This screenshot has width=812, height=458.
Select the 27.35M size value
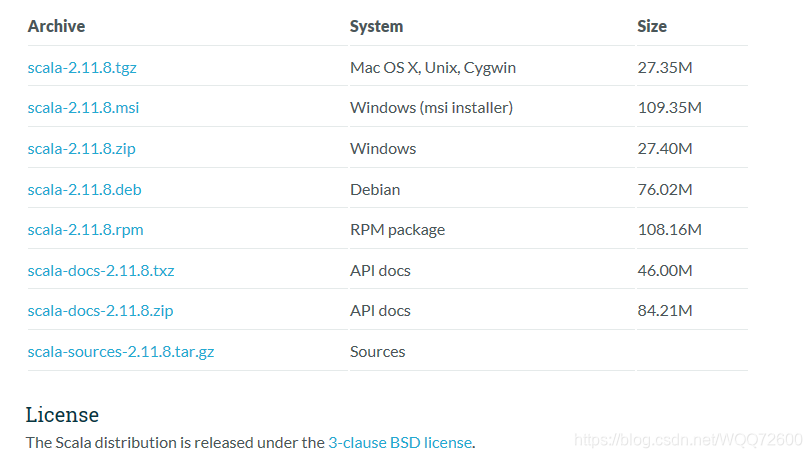click(x=665, y=67)
